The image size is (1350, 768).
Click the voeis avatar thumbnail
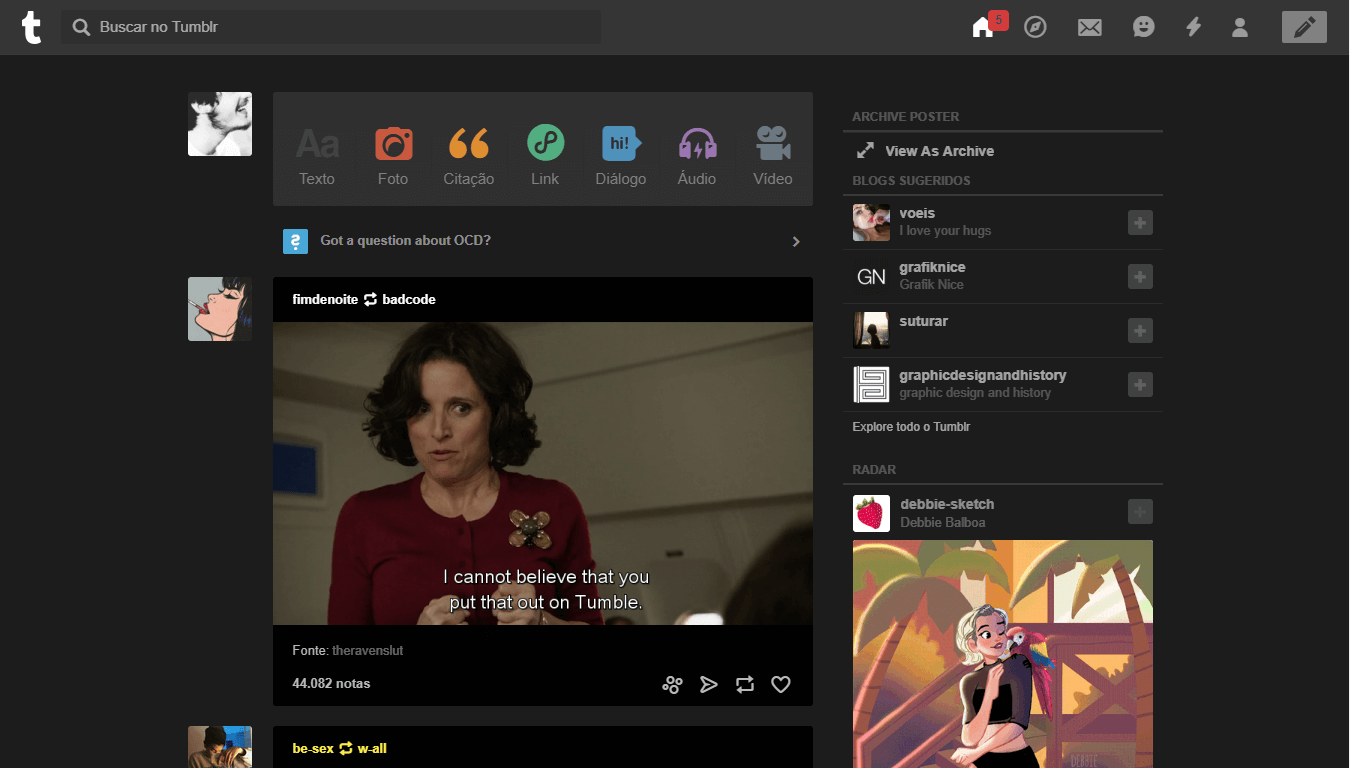[871, 223]
